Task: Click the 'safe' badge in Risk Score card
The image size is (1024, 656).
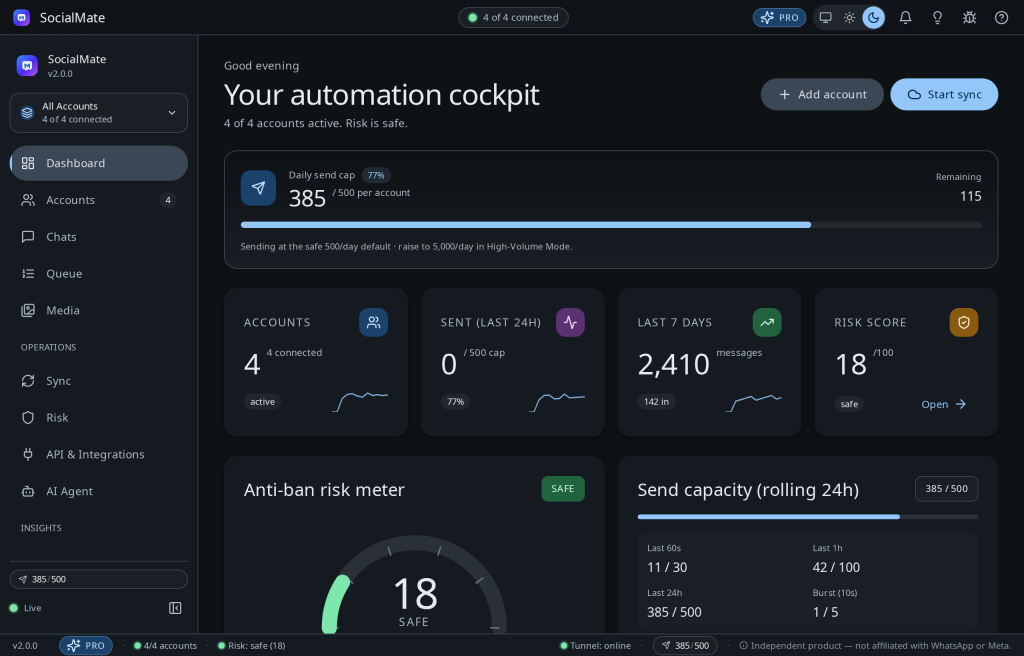Action: click(849, 404)
